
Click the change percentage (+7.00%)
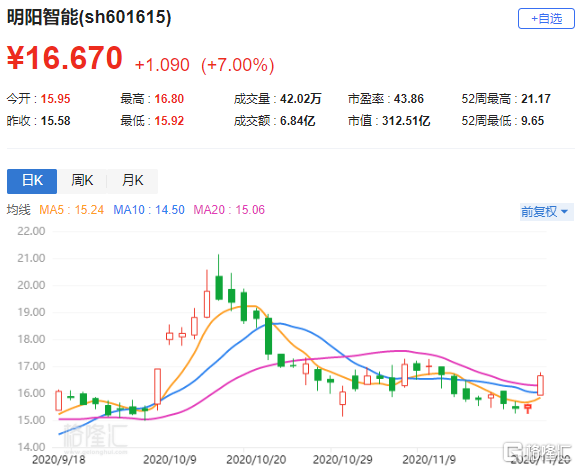click(x=238, y=65)
